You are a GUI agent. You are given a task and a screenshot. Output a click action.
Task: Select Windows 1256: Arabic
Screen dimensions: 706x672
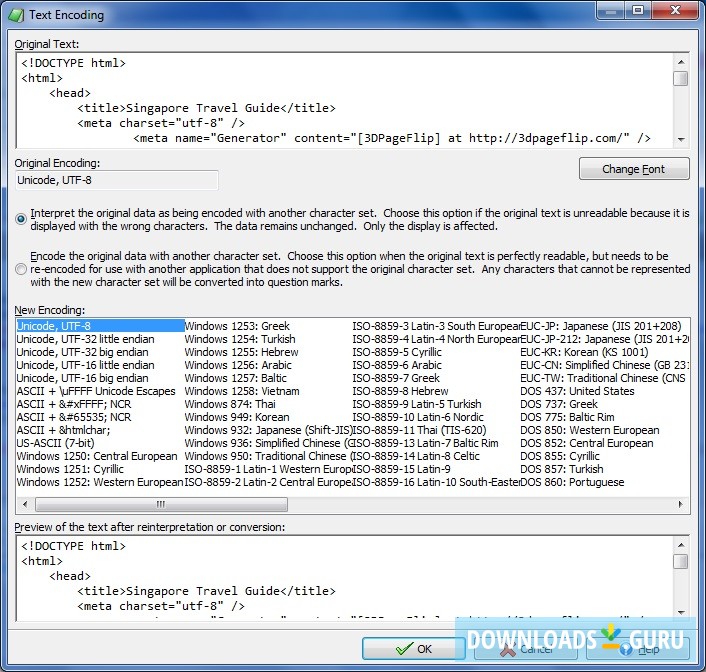(x=238, y=365)
